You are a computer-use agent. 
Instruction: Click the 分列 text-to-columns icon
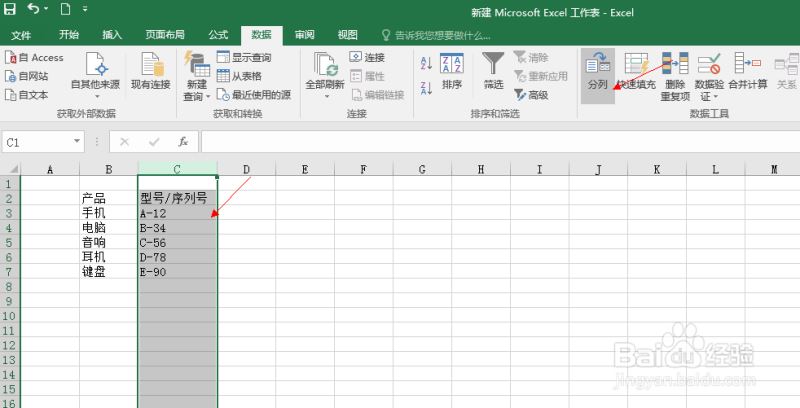tap(597, 63)
